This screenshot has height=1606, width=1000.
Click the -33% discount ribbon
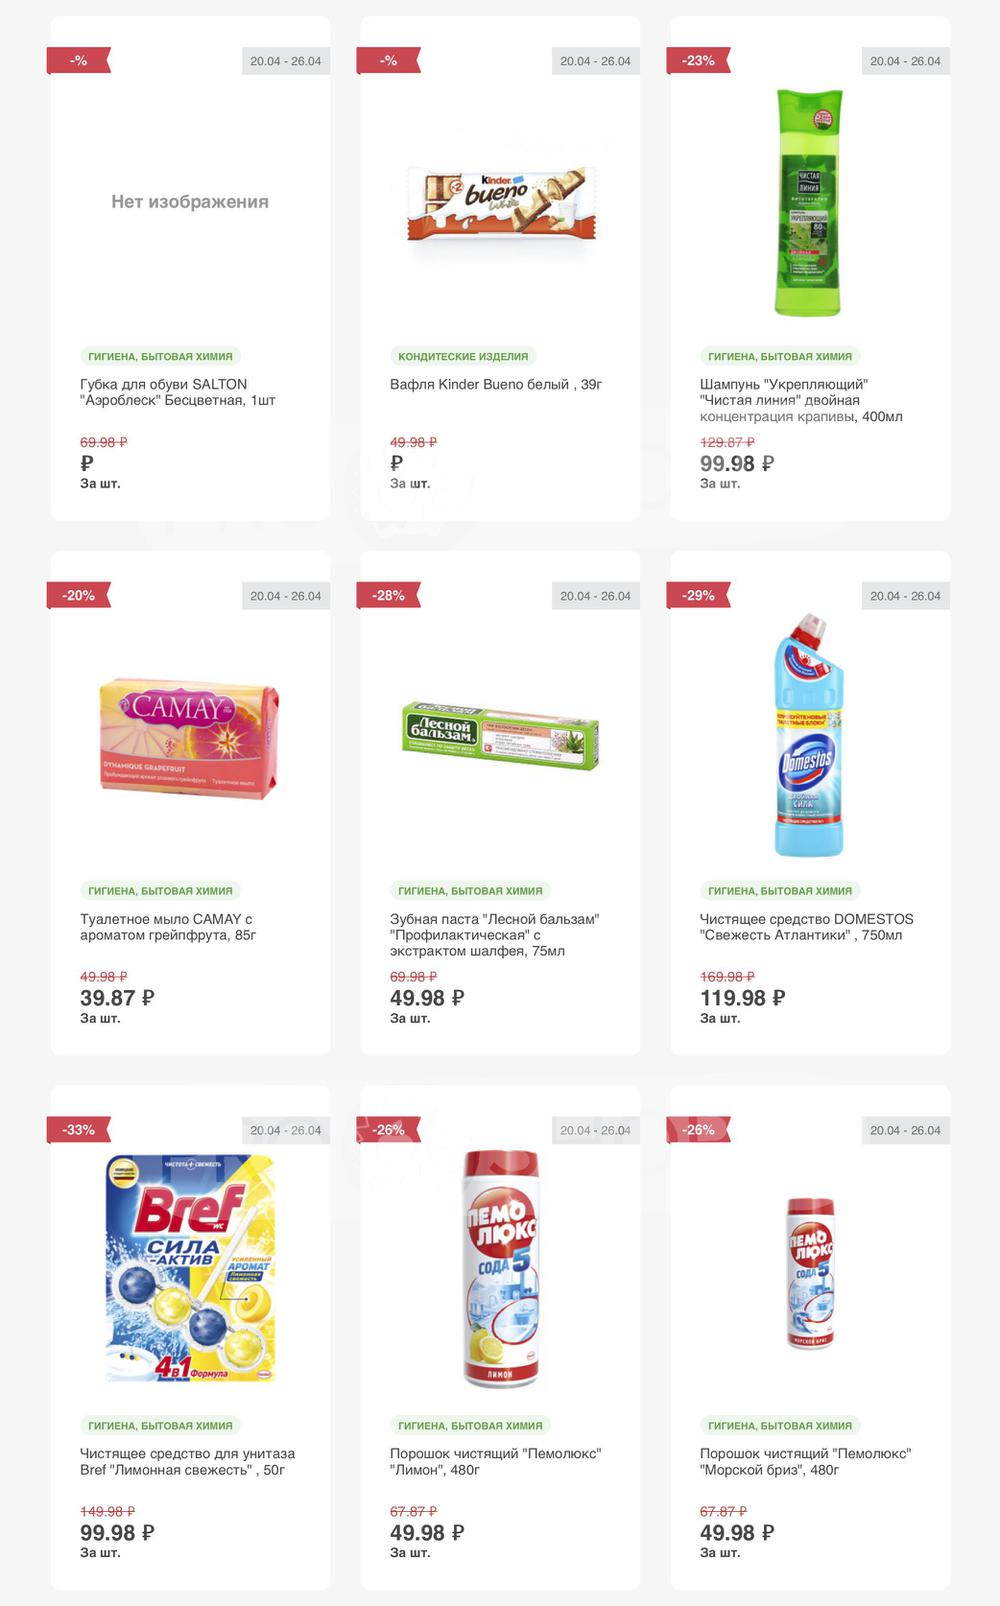pos(78,1130)
